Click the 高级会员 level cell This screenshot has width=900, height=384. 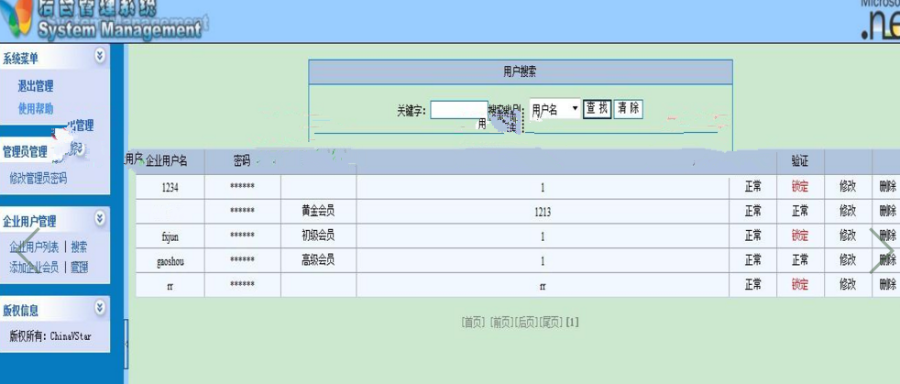[318, 260]
